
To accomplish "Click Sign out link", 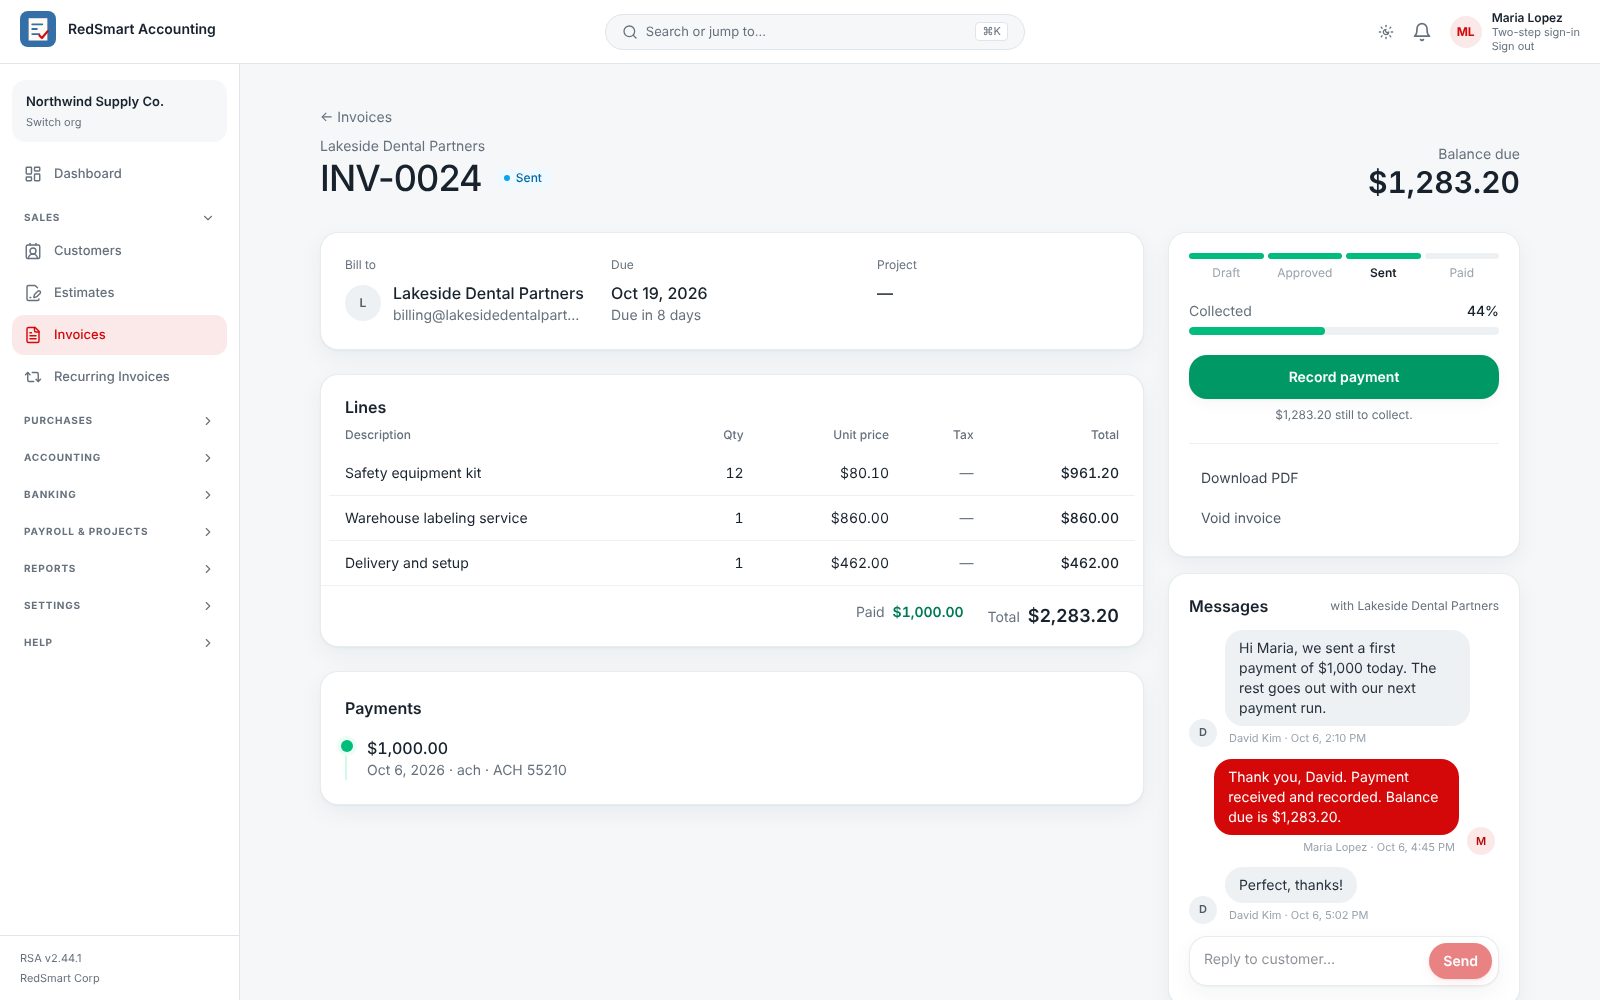I will point(1512,47).
